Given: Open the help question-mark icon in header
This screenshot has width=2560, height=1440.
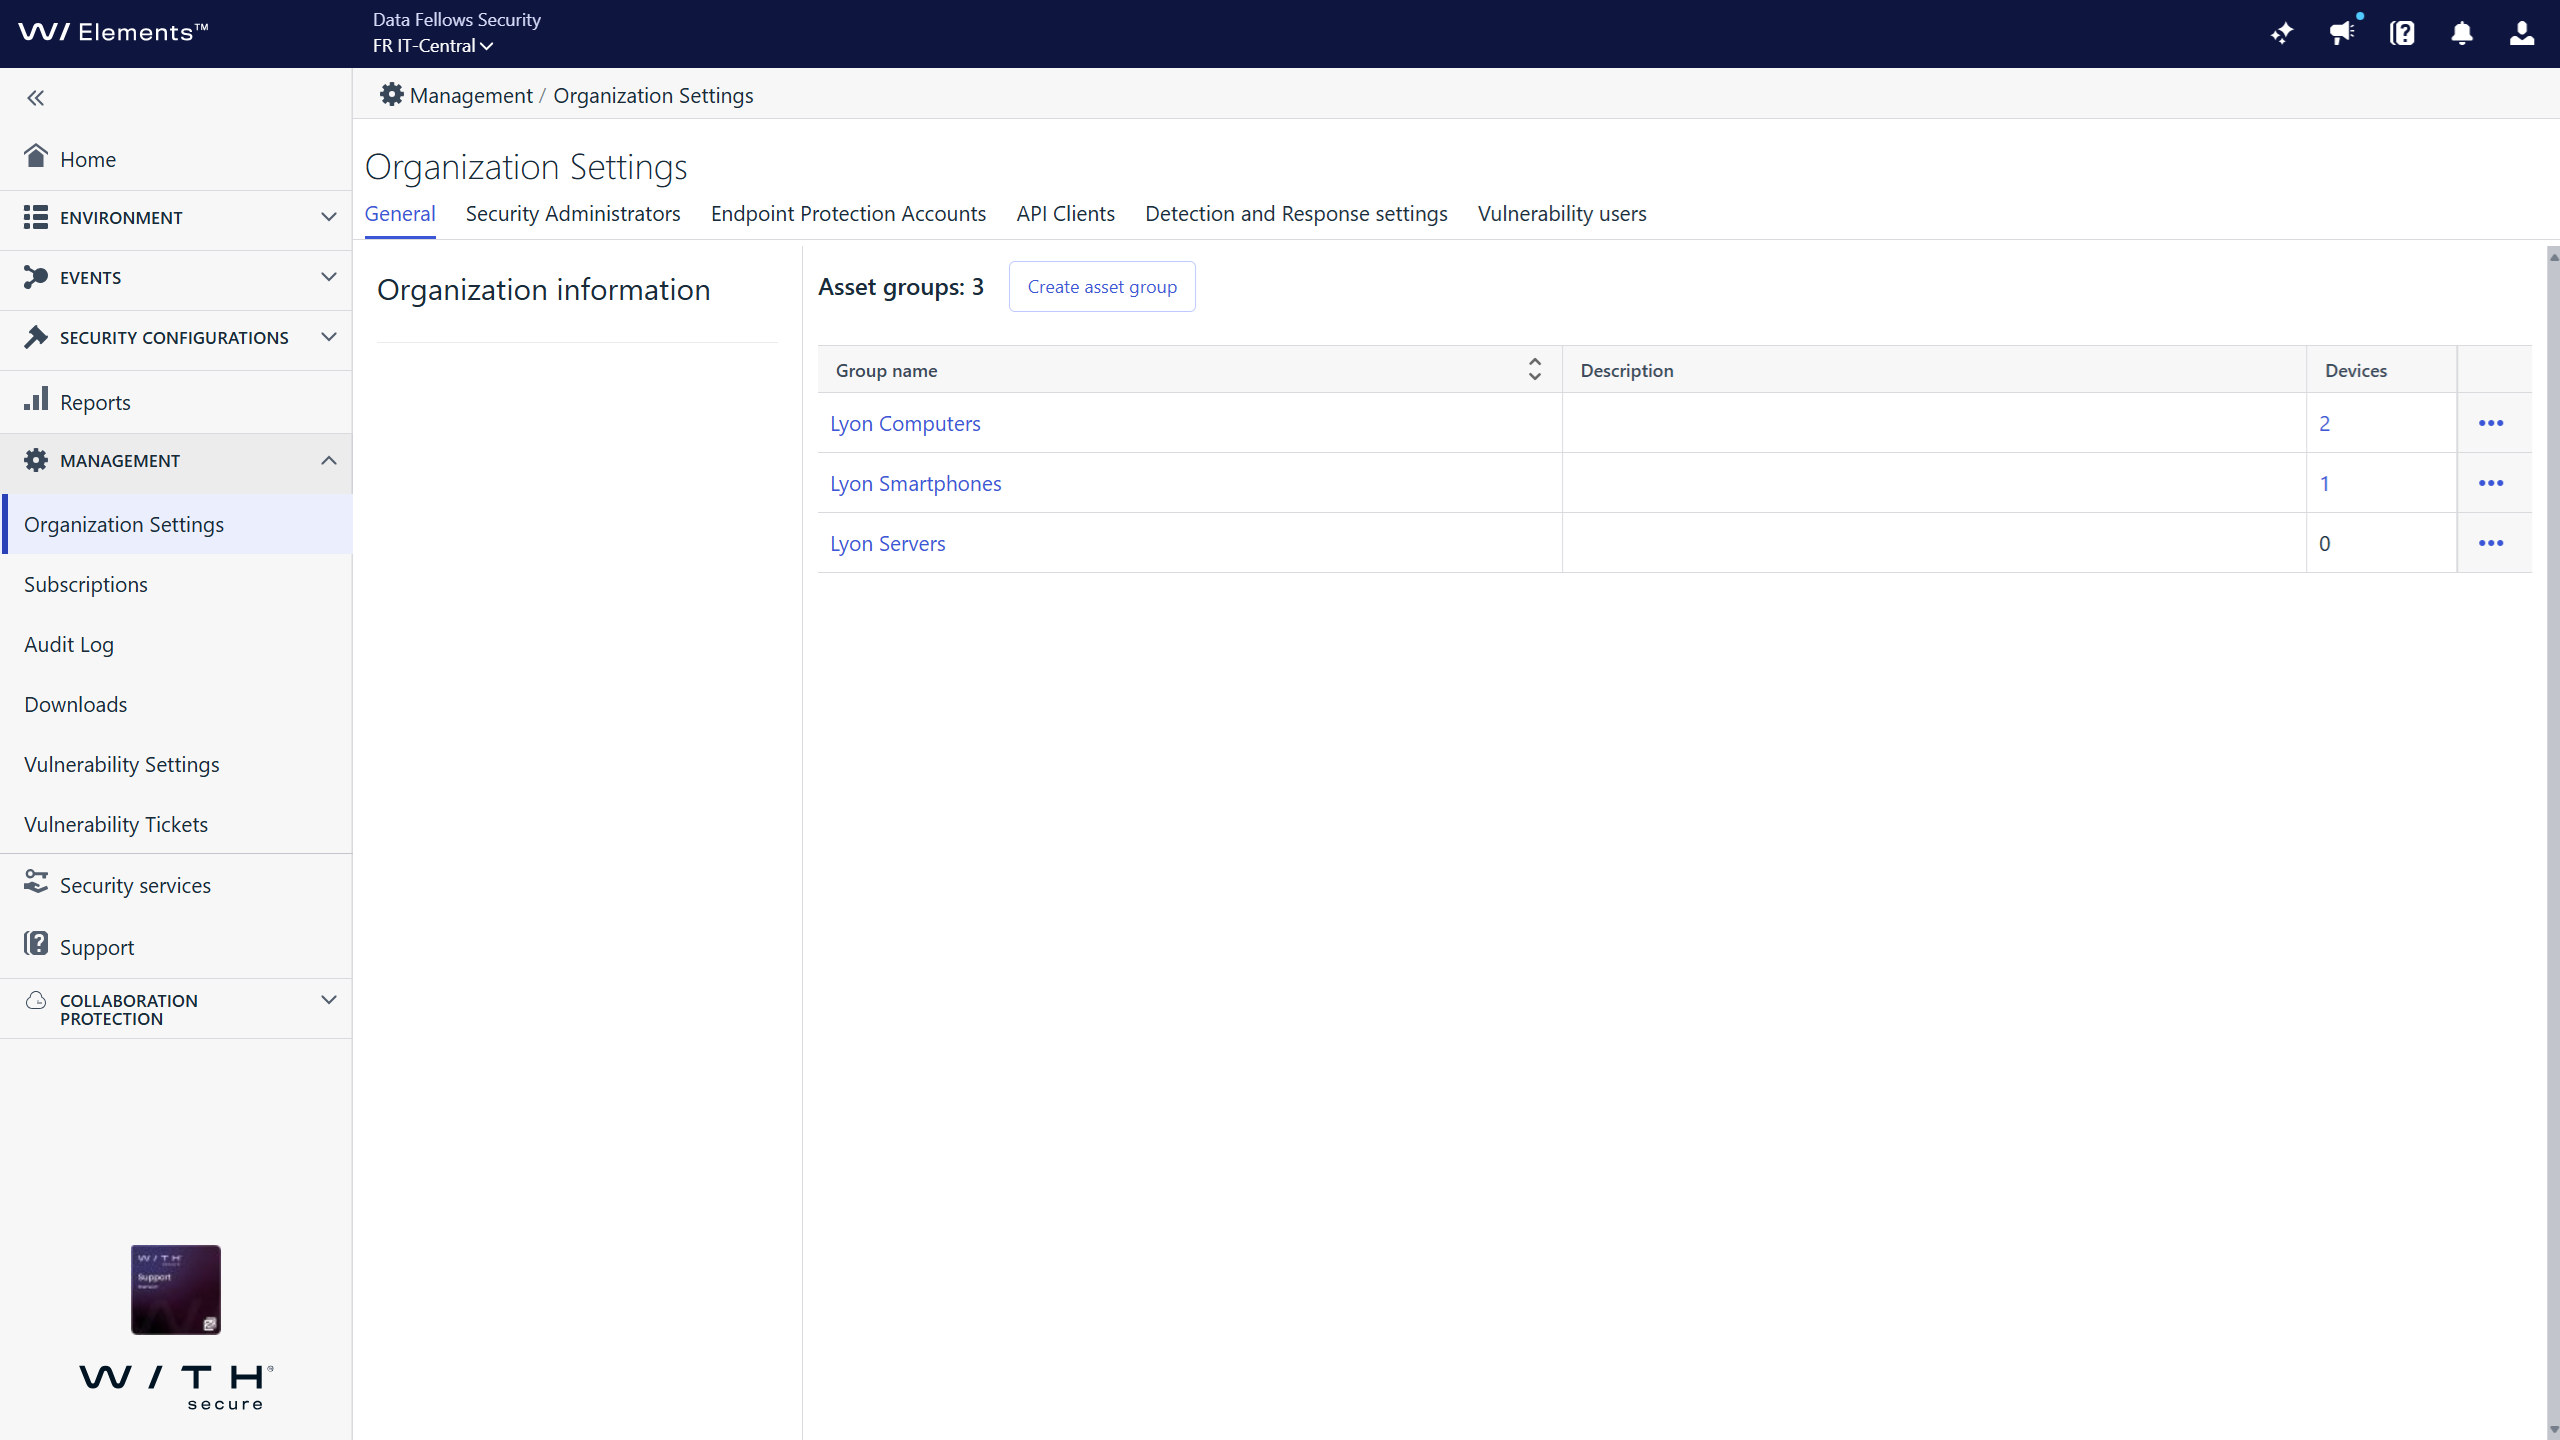Looking at the screenshot, I should tap(2402, 34).
